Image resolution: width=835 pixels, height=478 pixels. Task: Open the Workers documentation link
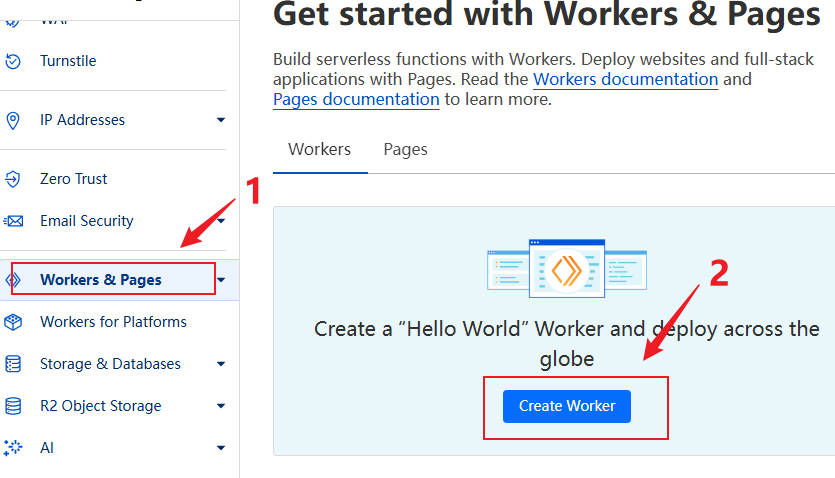(x=626, y=79)
